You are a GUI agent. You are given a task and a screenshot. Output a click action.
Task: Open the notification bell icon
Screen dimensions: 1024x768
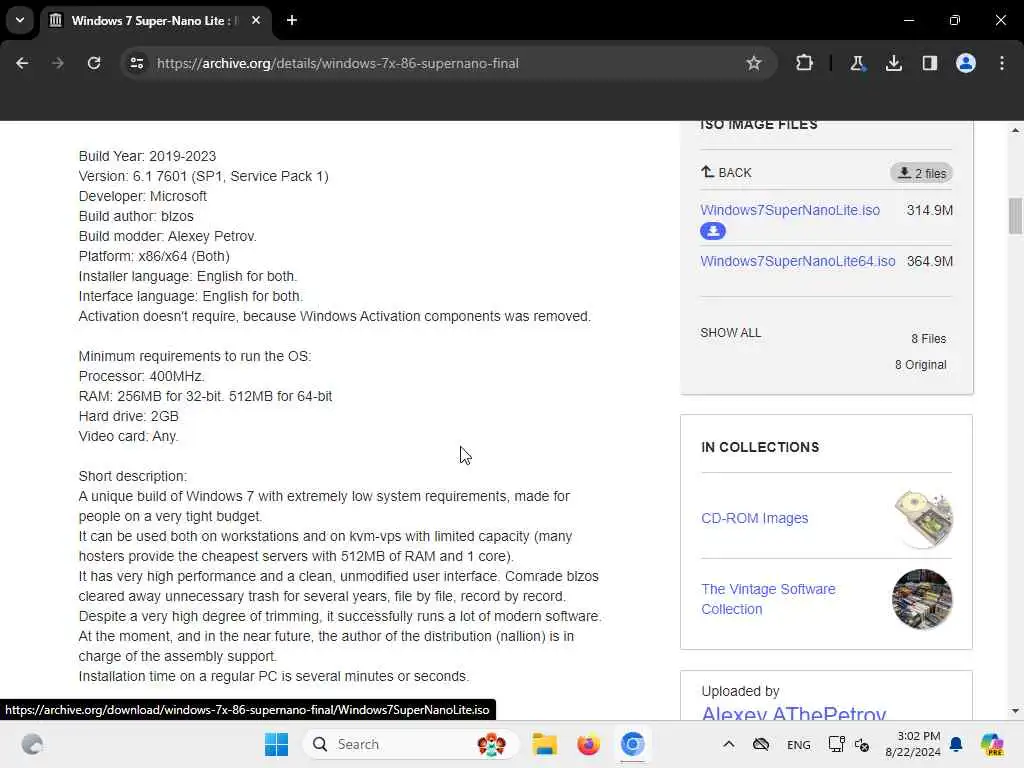coord(956,744)
